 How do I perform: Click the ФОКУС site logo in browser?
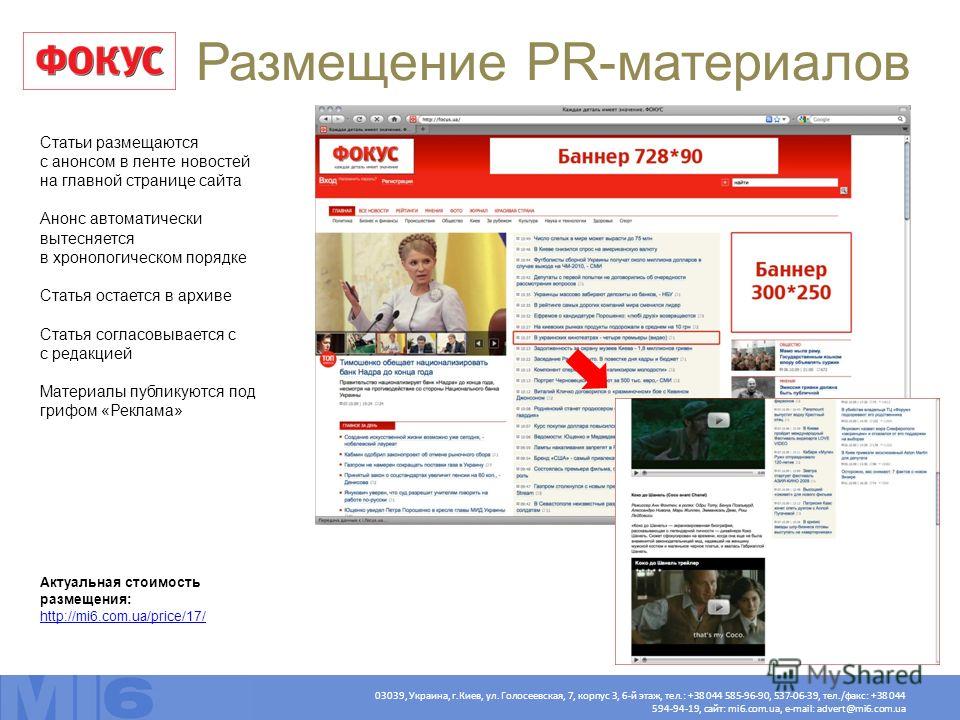tap(366, 156)
